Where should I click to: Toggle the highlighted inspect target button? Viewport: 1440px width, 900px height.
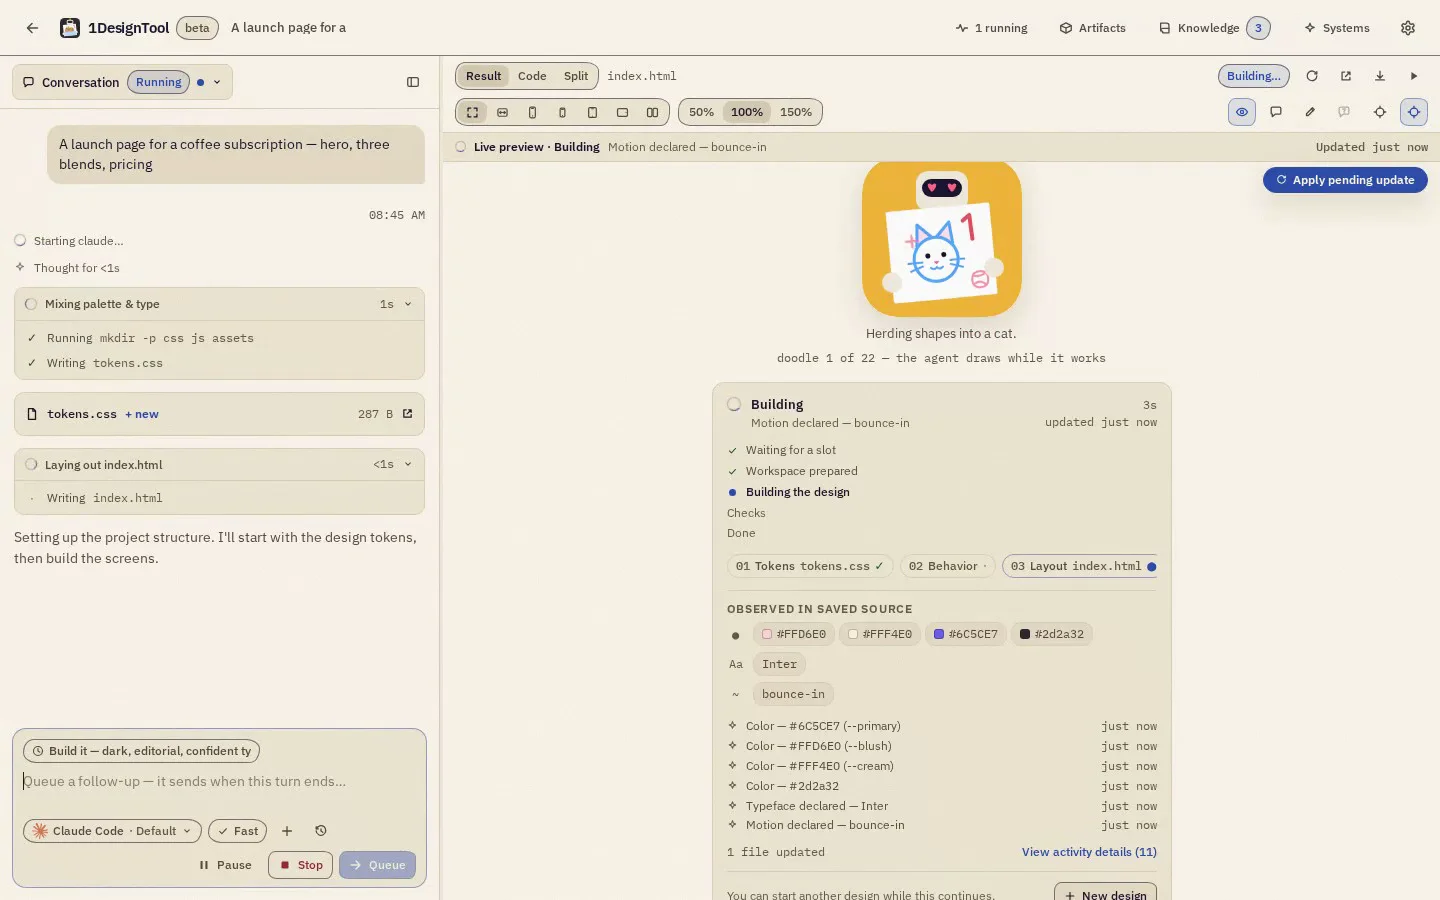(1414, 112)
